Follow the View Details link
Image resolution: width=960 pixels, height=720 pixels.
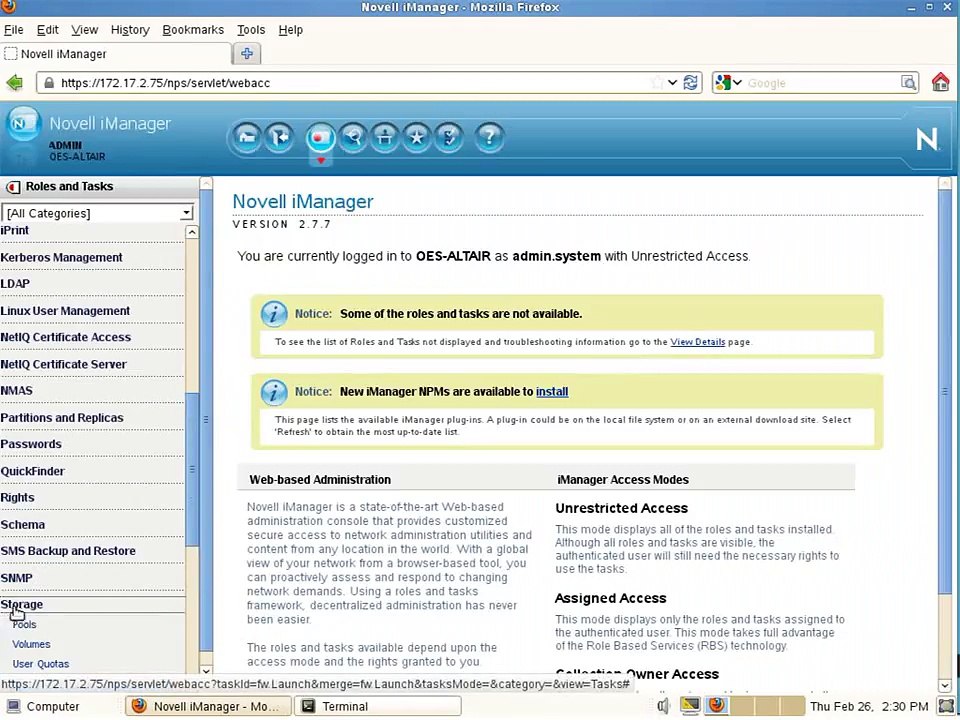(697, 342)
